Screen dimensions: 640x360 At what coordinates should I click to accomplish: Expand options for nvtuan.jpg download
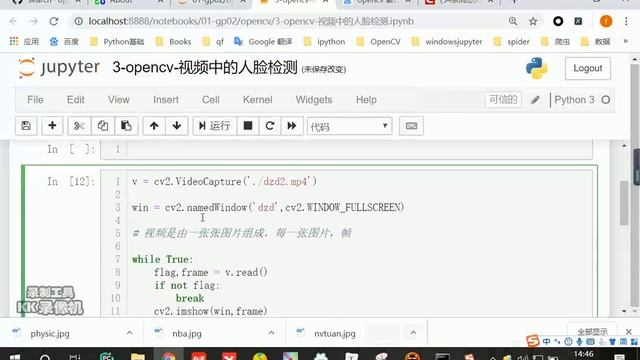tap(413, 333)
